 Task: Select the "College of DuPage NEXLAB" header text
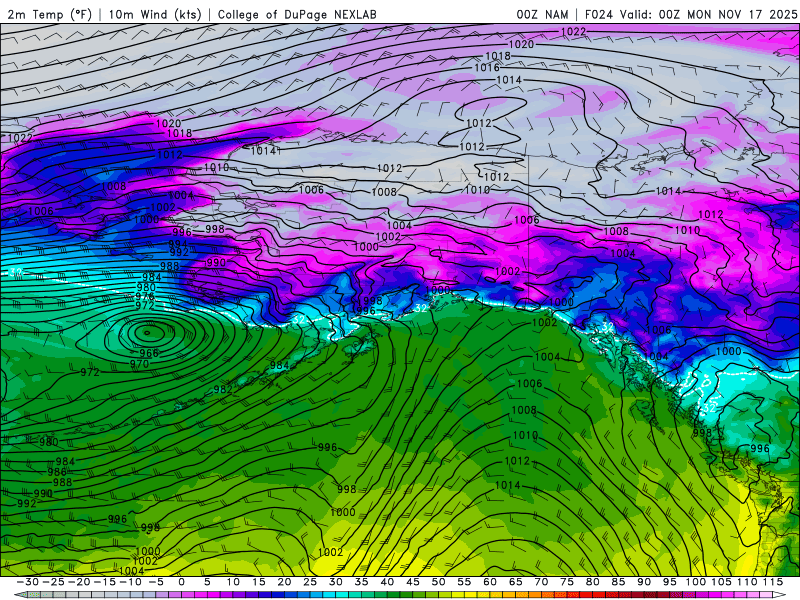pos(297,14)
